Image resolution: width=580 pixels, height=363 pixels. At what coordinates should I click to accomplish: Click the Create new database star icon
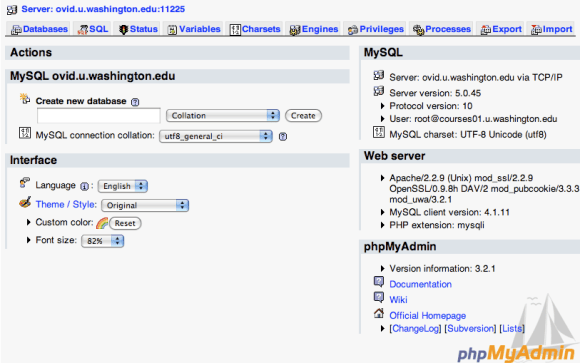(25, 99)
